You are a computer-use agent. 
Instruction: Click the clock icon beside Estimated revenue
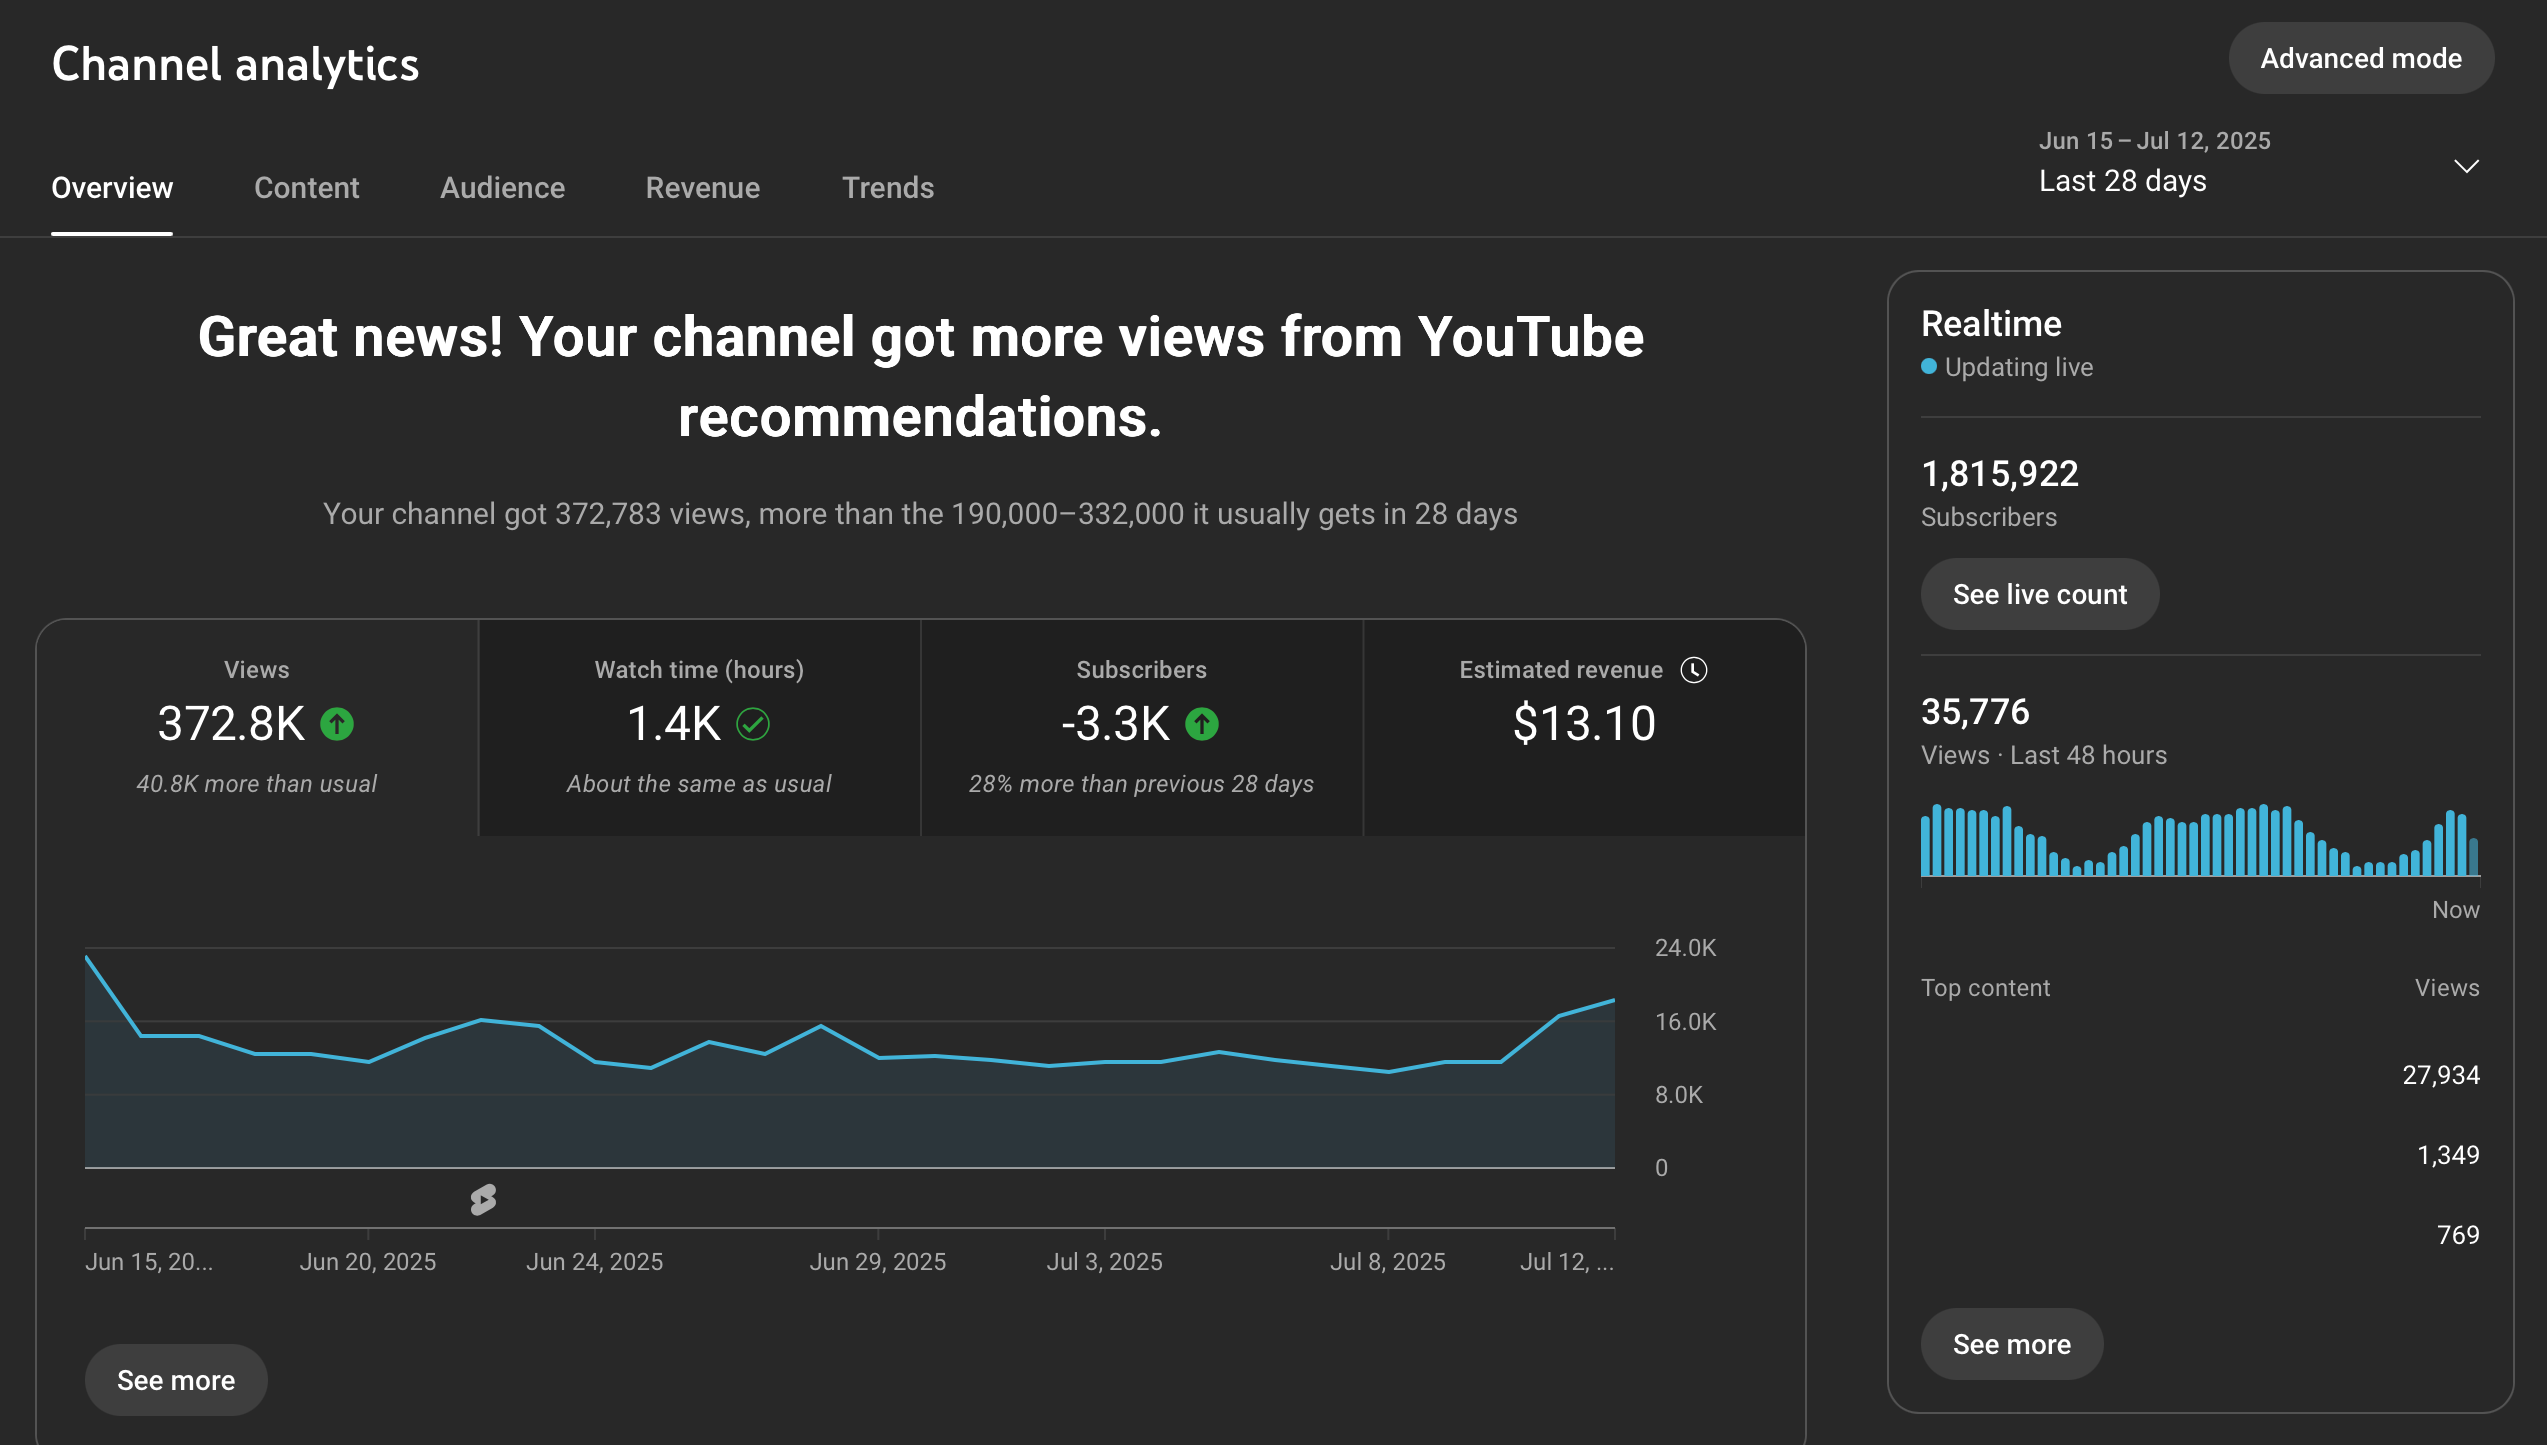[1694, 670]
